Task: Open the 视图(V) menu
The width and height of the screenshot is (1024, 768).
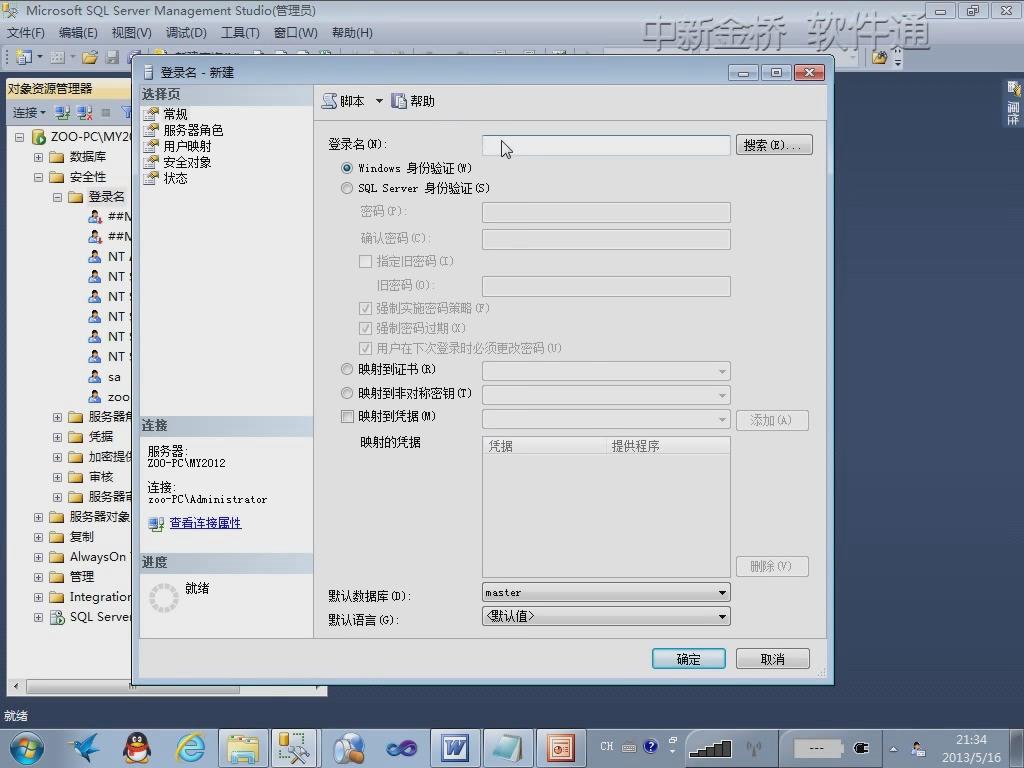Action: (x=131, y=33)
